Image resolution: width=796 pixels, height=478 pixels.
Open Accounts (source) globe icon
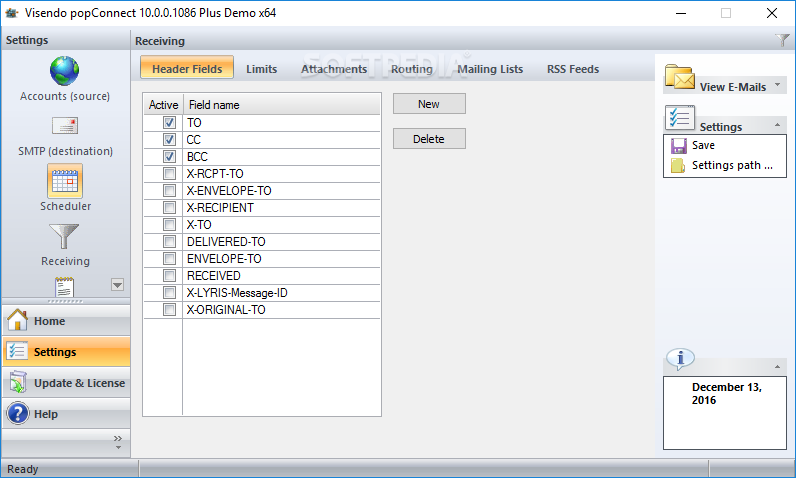(64, 71)
